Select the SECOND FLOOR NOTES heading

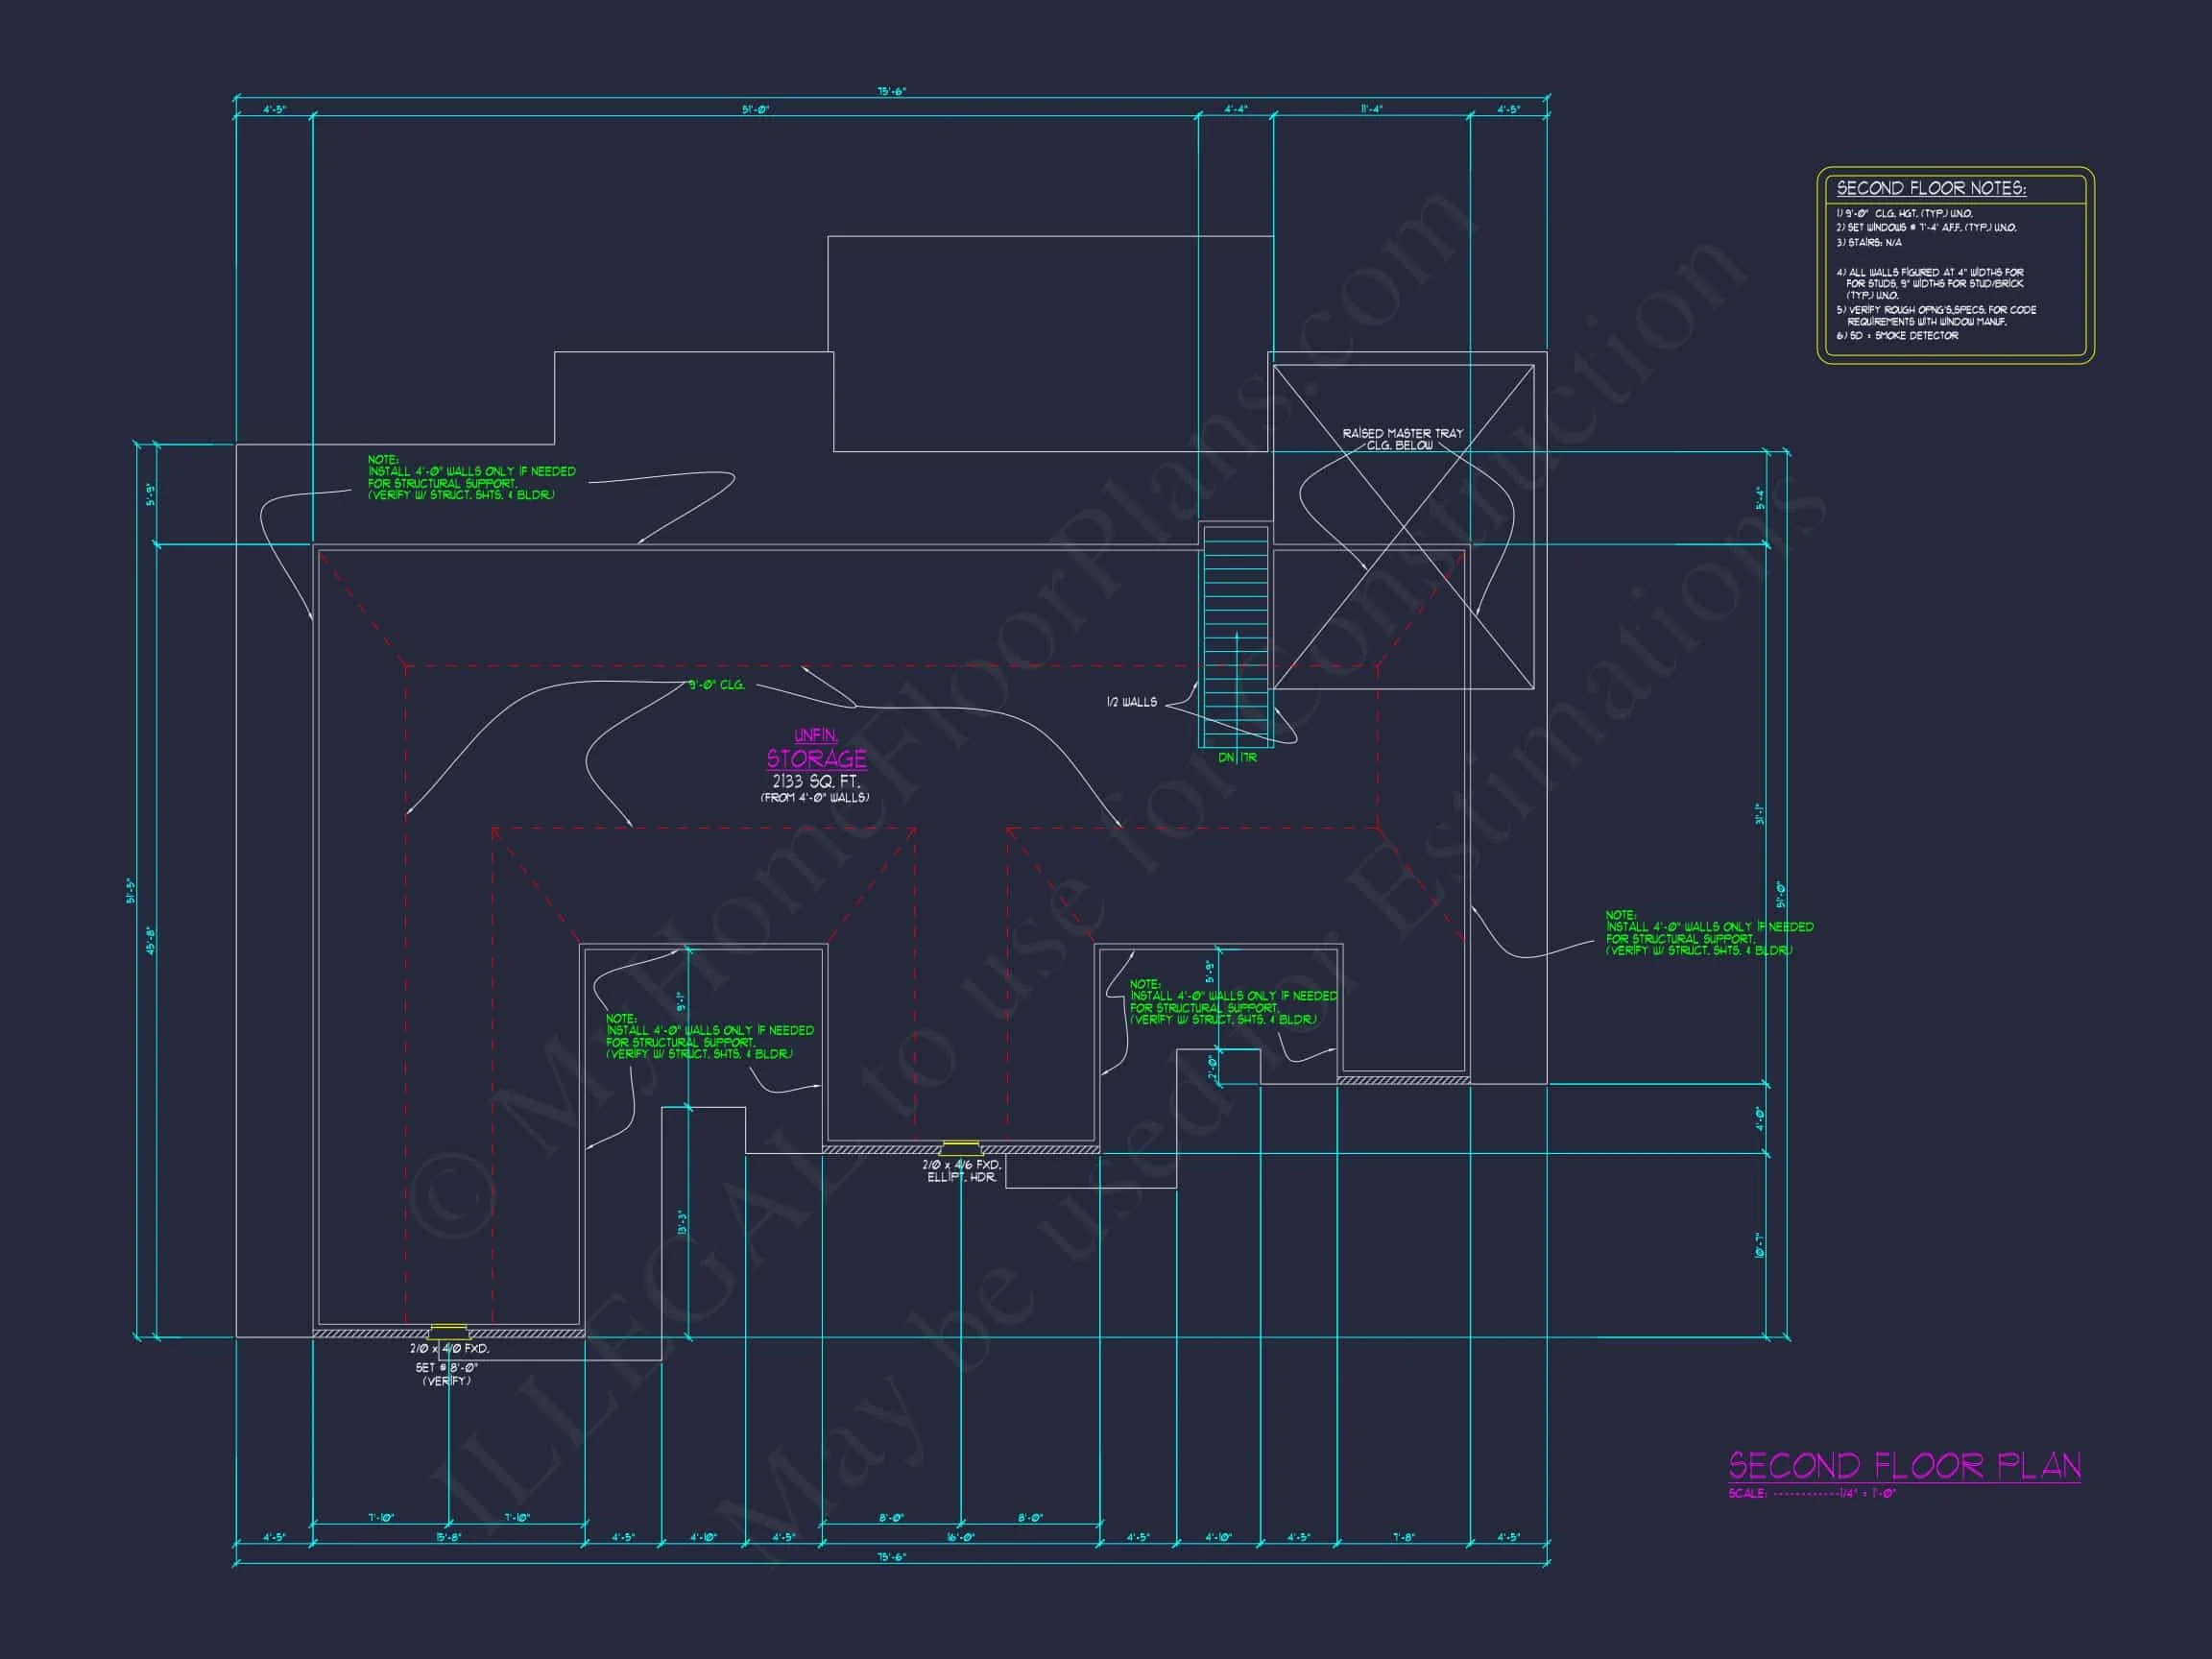coord(1930,188)
